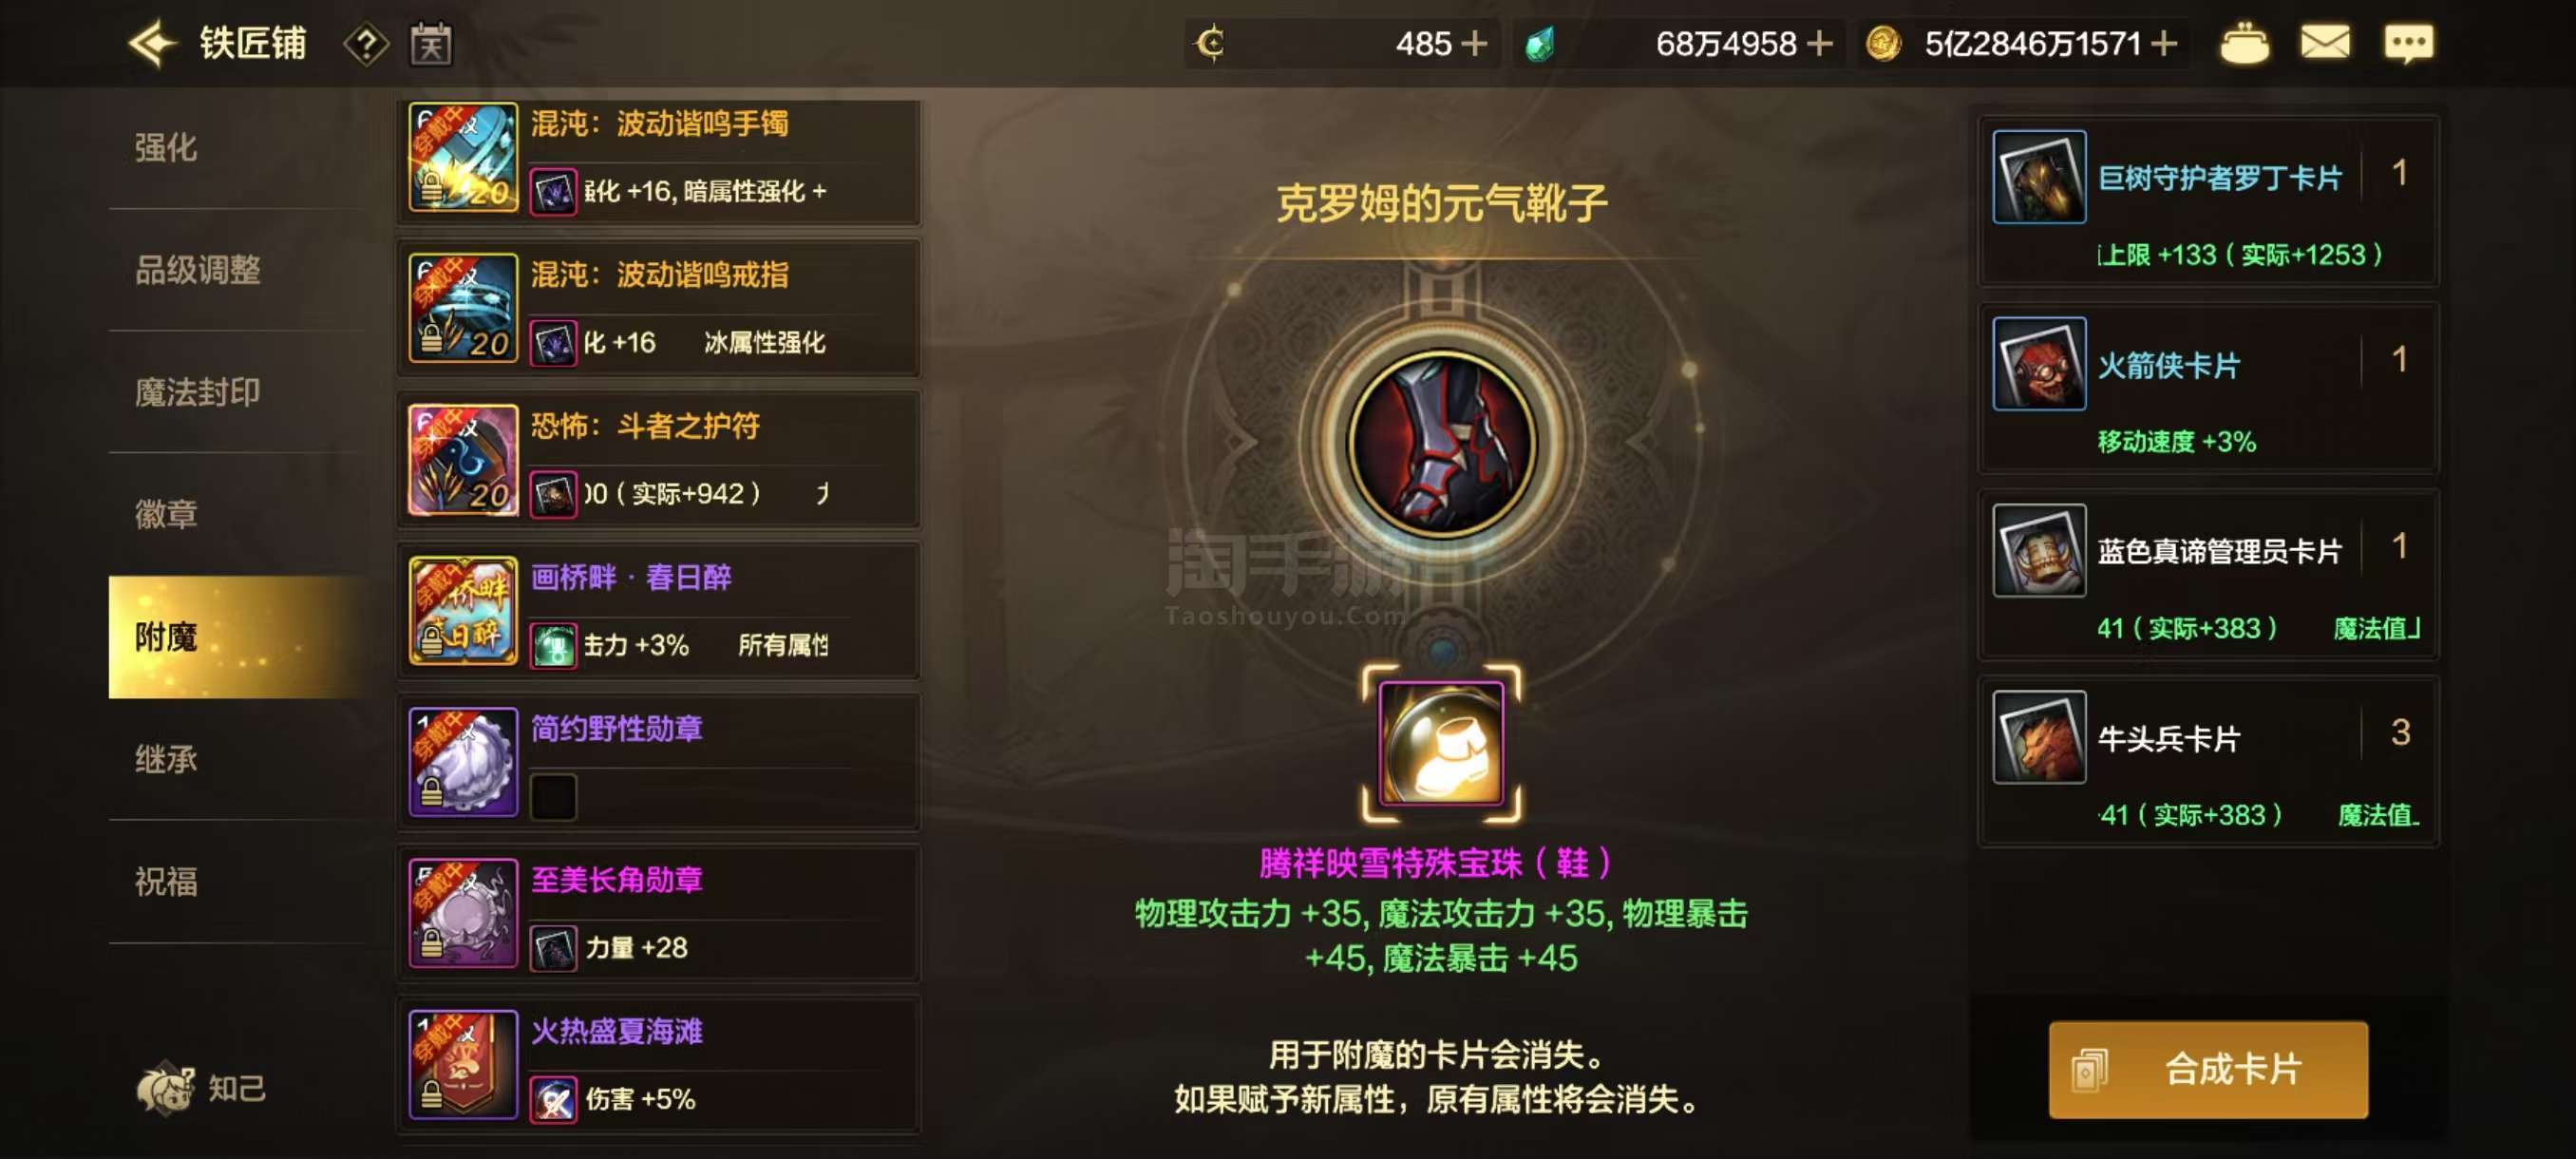
Task: Select 巨树守护者罗丁卡片 card
Action: coord(2208,201)
